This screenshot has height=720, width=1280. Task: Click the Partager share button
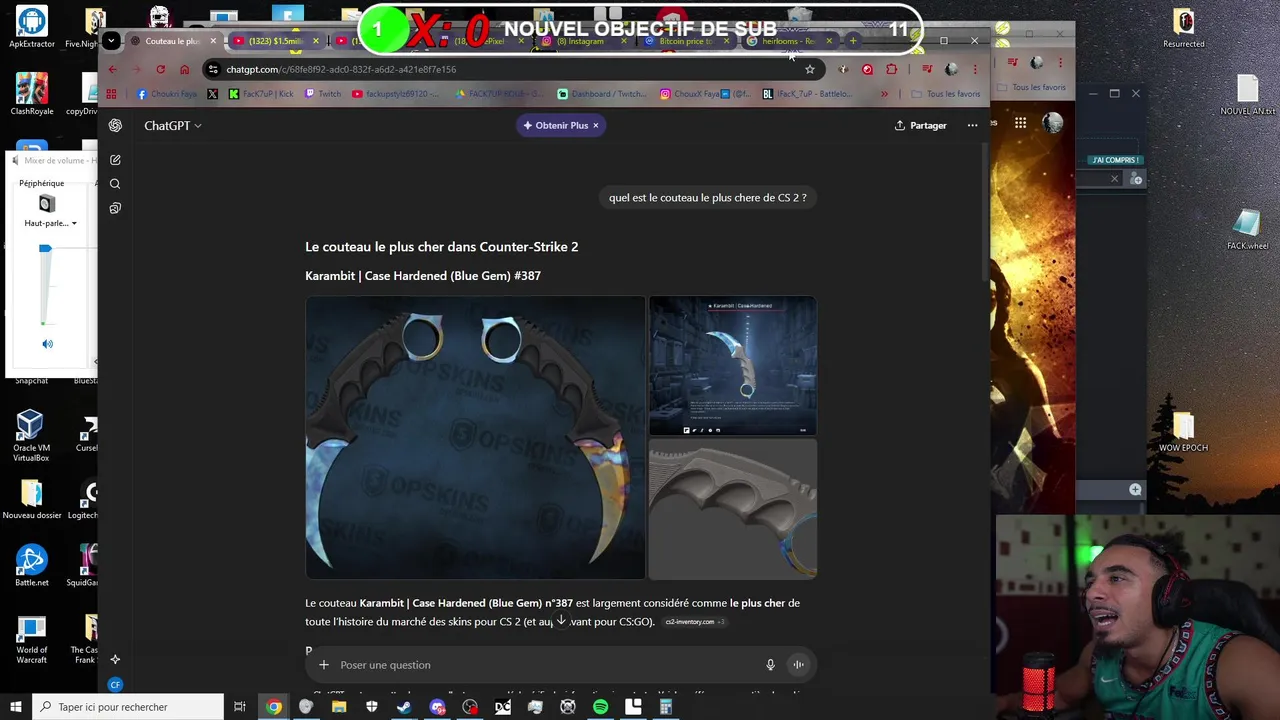920,125
